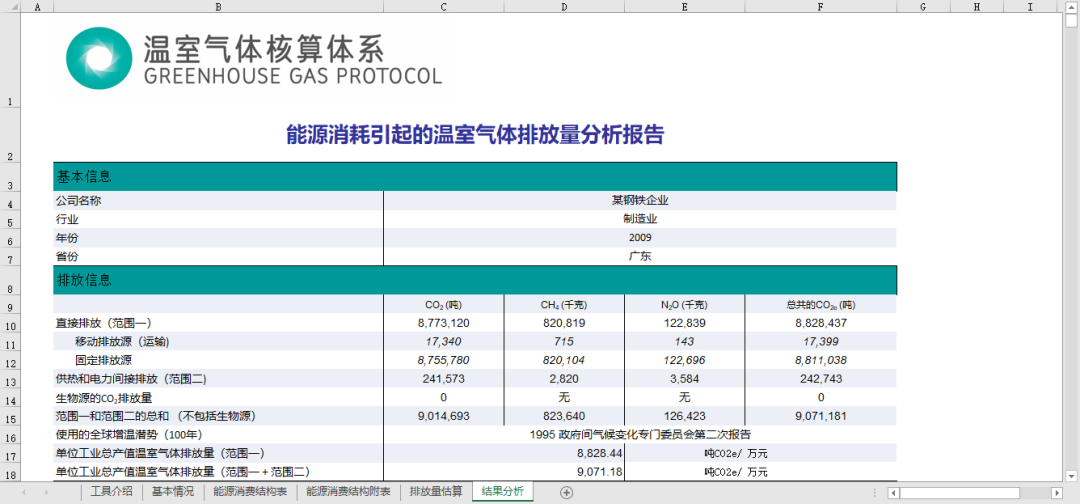
Task: Select column C header
Action: point(443,7)
